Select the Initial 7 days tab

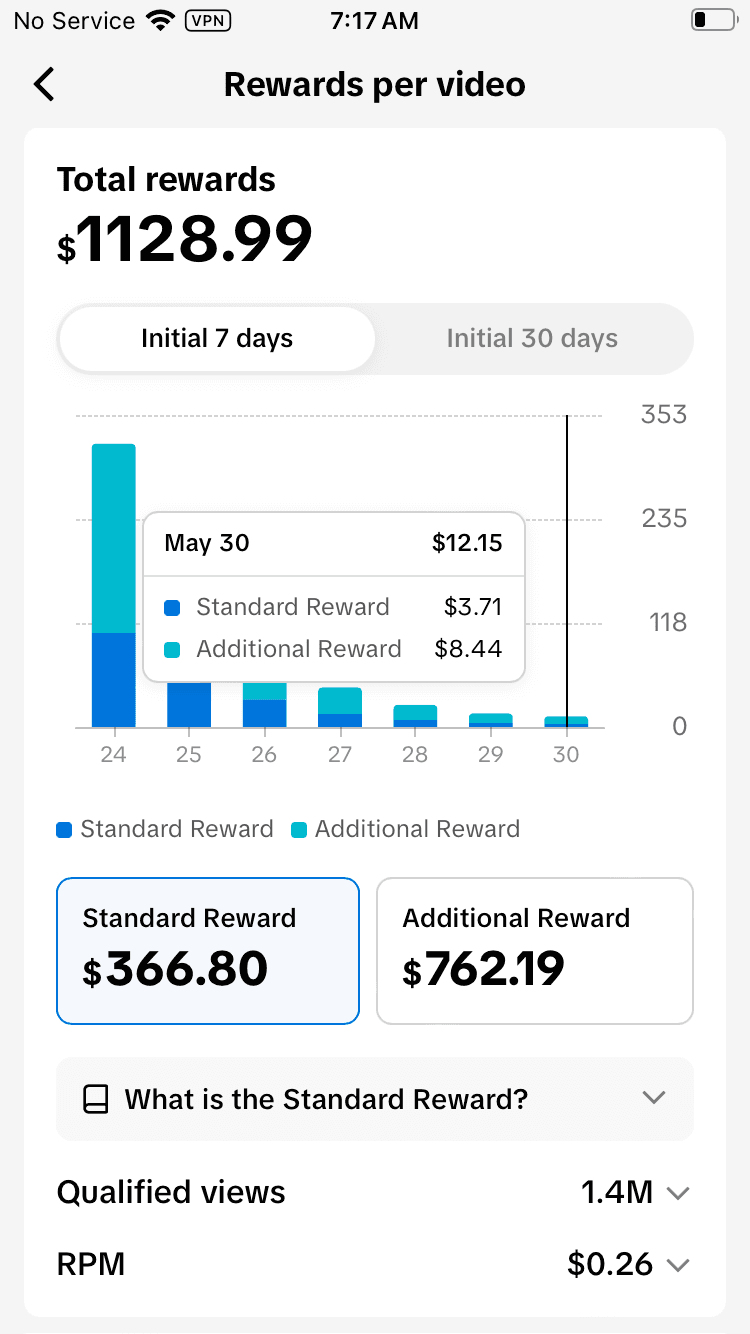217,339
